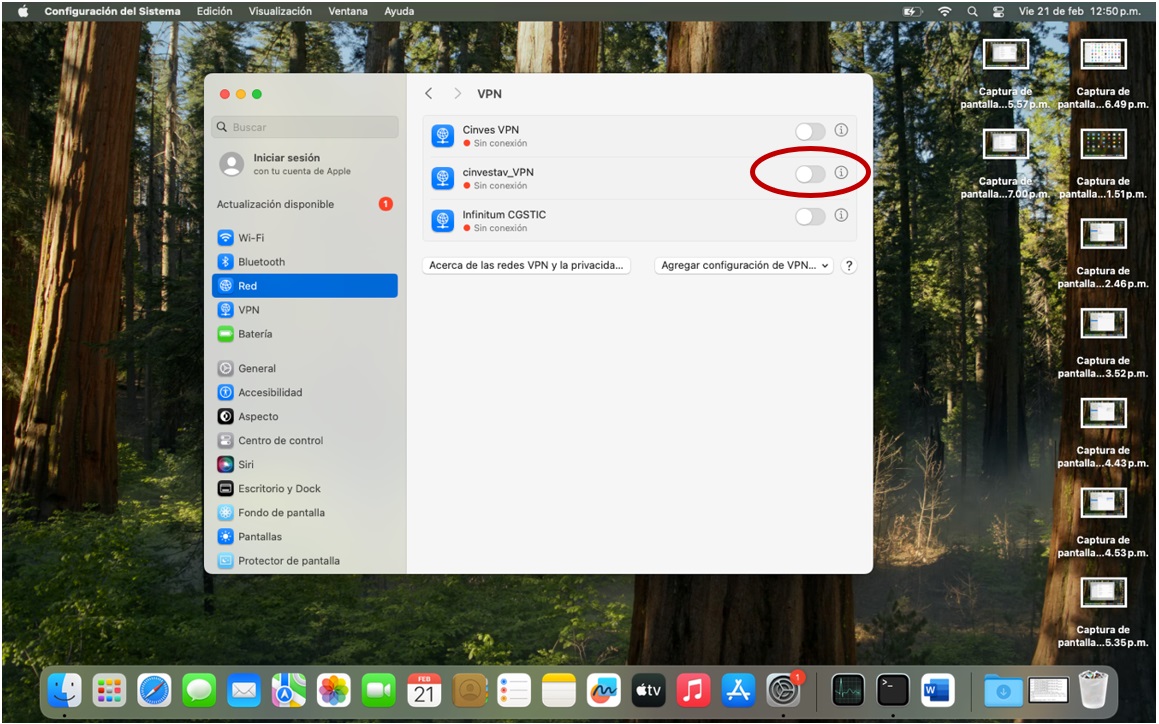Click the VPN help question mark
Screen dimensions: 1159x724
[x=849, y=266]
